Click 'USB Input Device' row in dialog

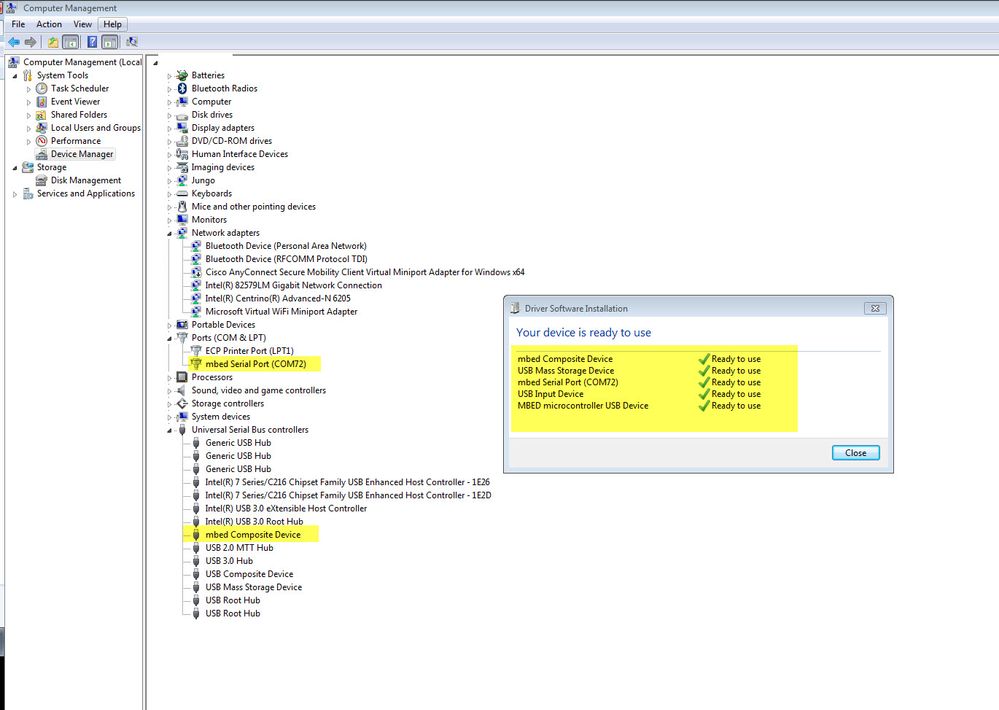coord(550,394)
